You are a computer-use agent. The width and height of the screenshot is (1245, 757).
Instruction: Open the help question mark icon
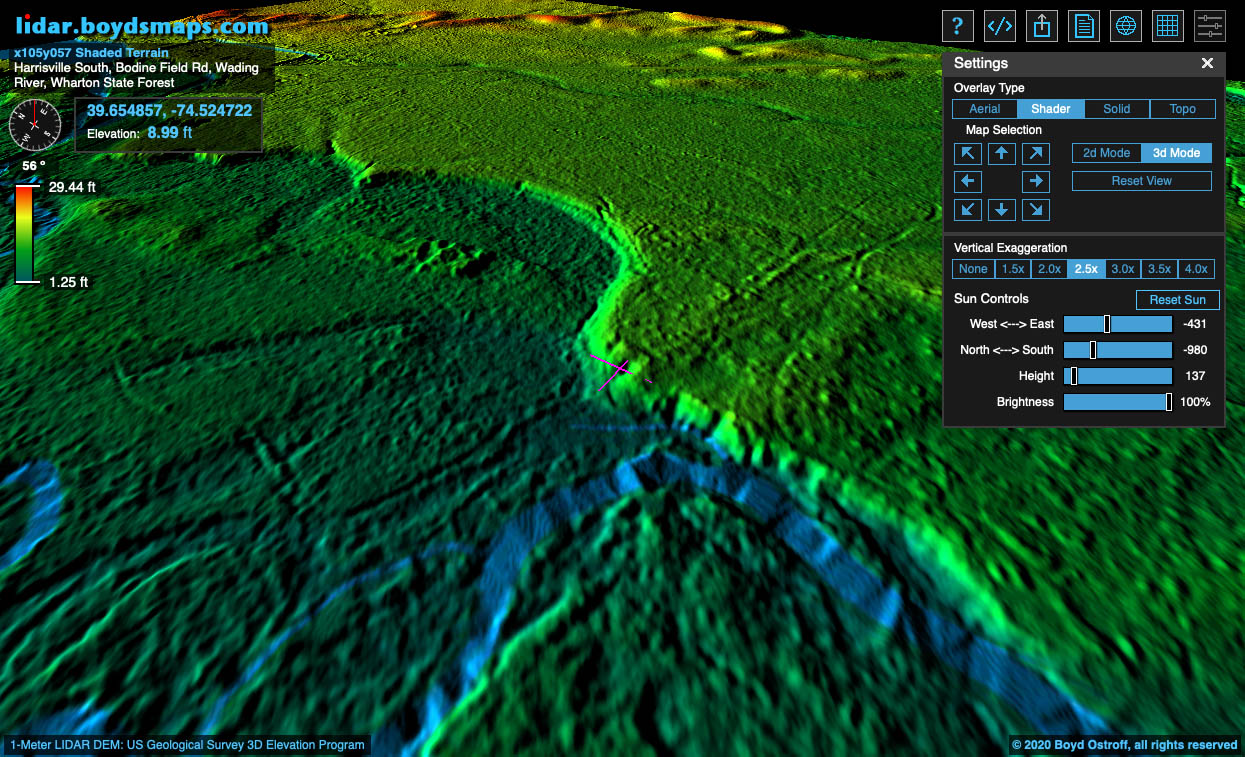coord(958,26)
